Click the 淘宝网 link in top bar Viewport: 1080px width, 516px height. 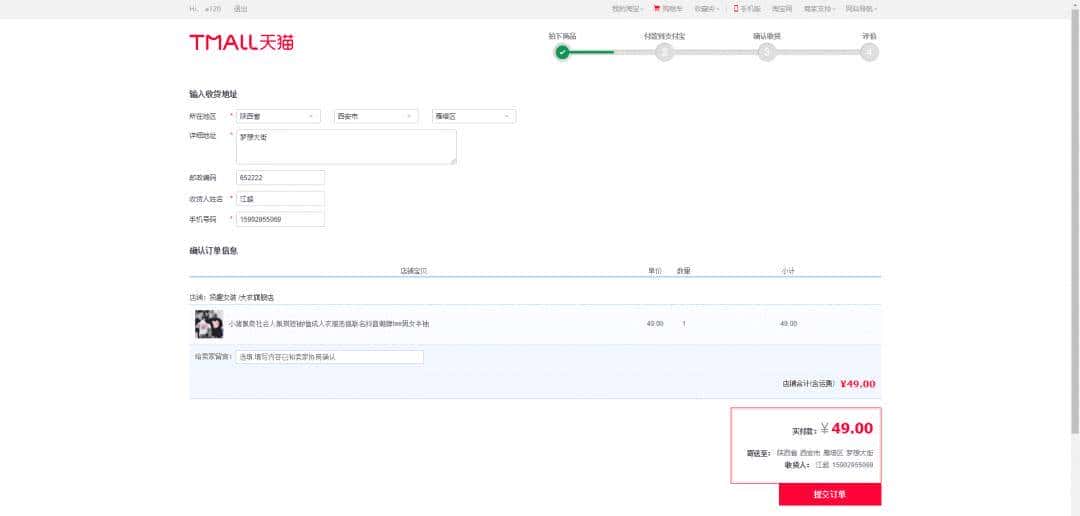click(x=782, y=9)
